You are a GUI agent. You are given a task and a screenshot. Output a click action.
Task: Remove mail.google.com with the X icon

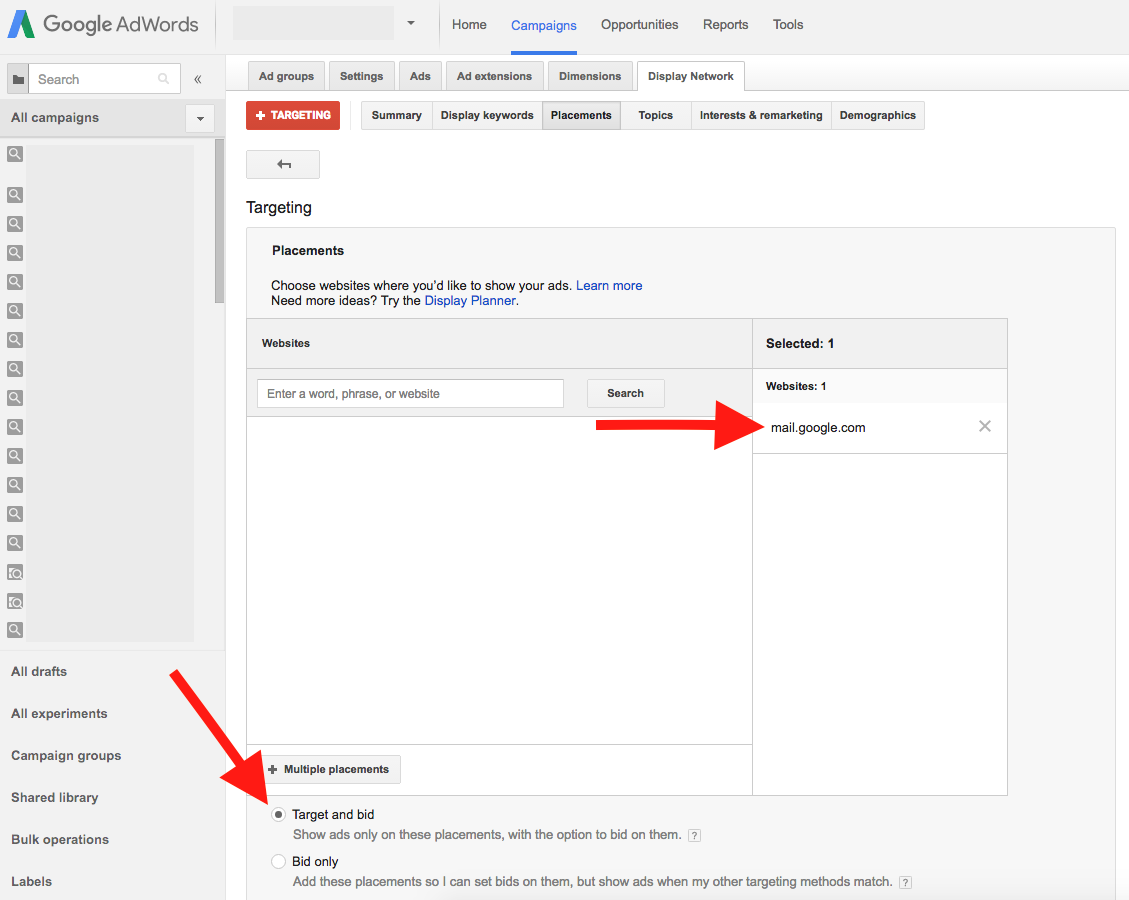[984, 426]
